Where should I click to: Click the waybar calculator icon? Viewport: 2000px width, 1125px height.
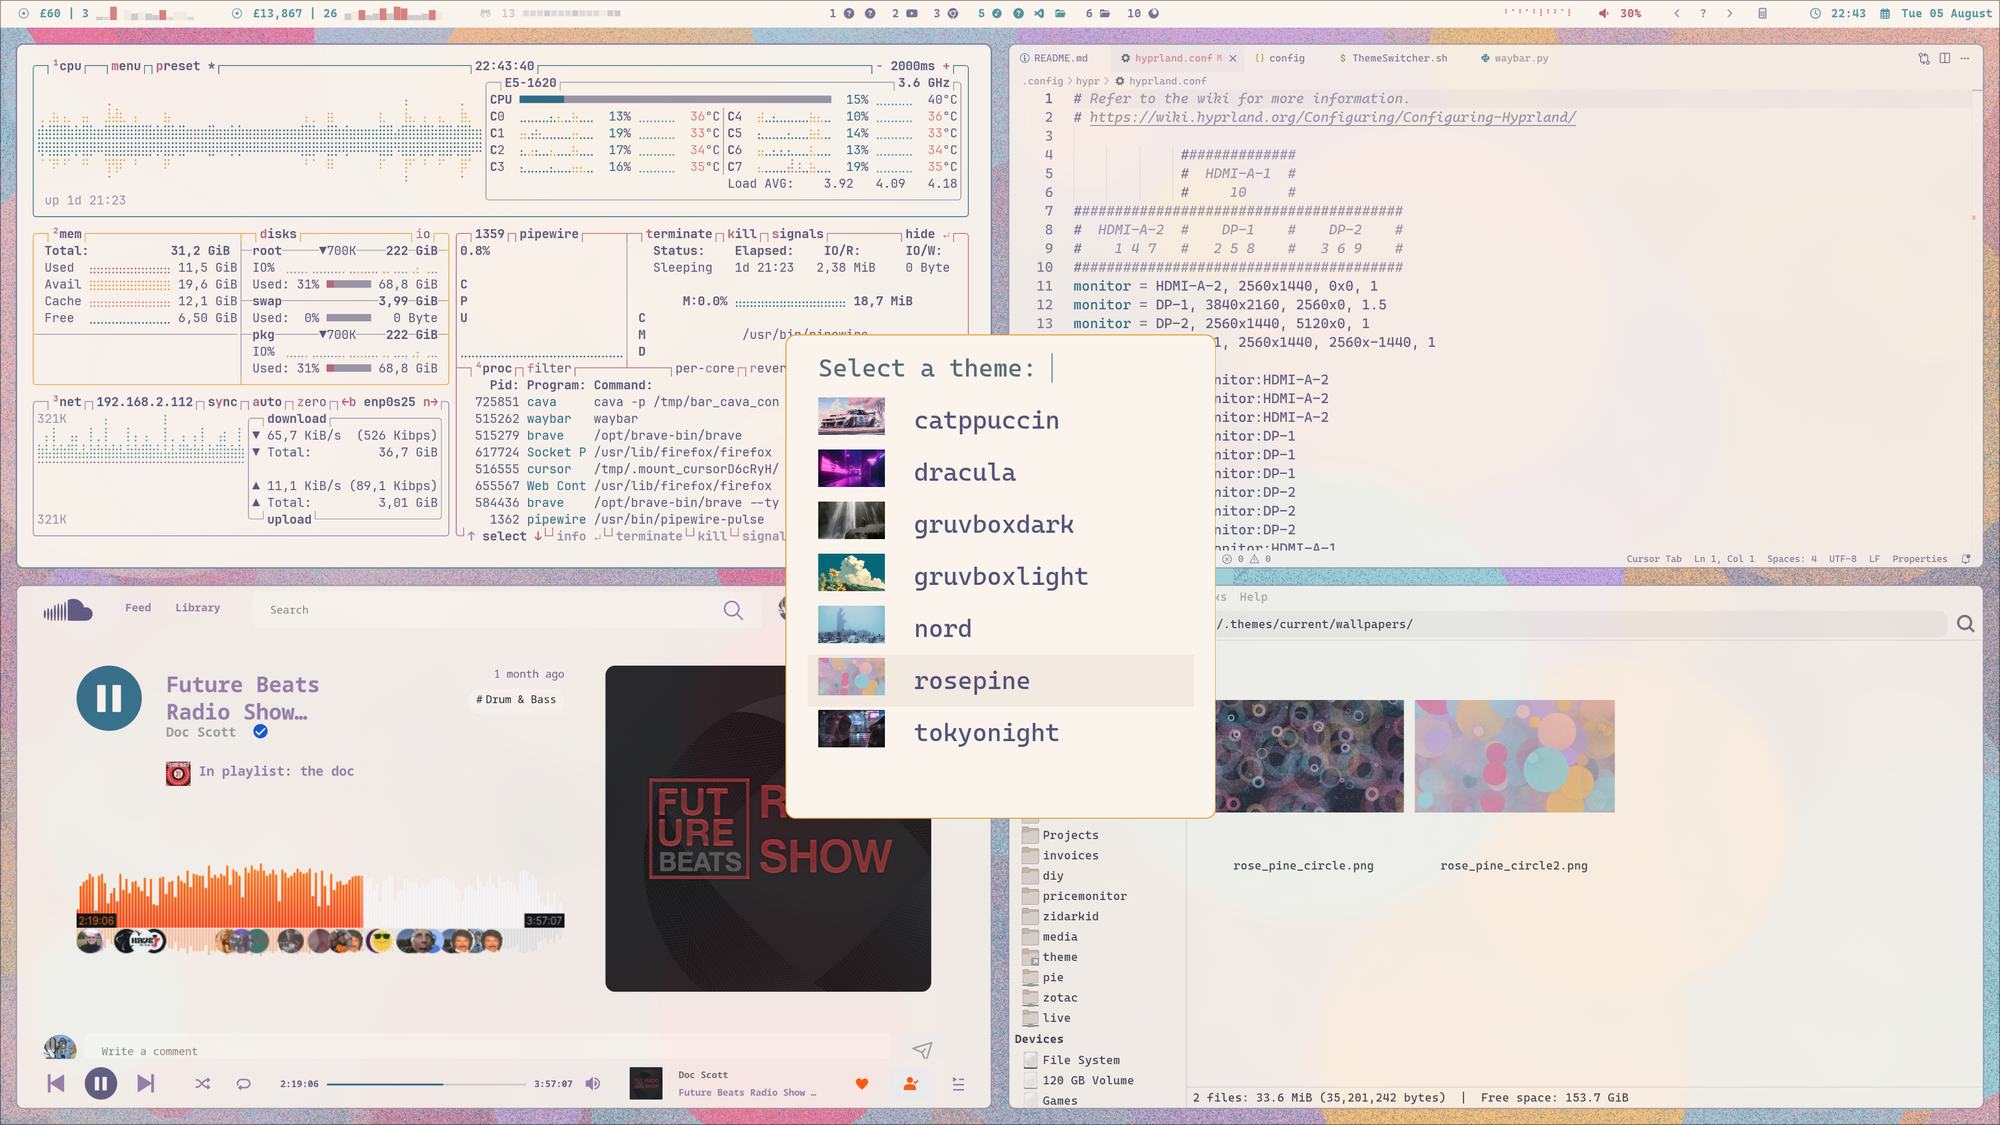(x=1762, y=14)
